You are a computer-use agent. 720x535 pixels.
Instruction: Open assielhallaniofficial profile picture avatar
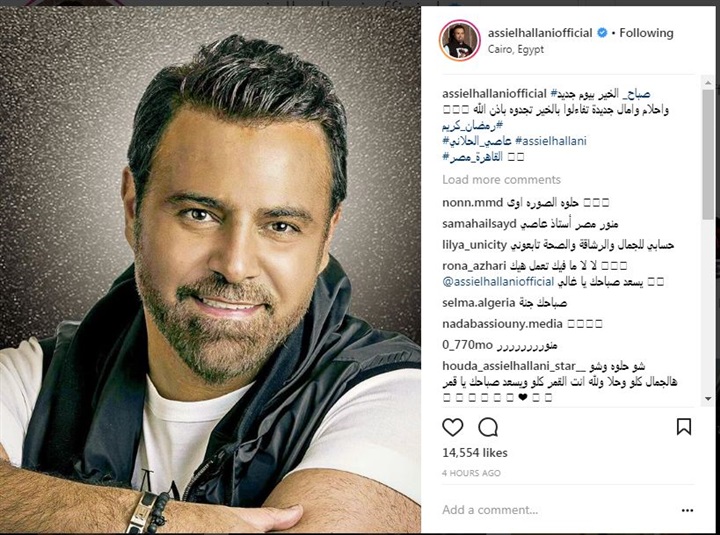(x=460, y=40)
